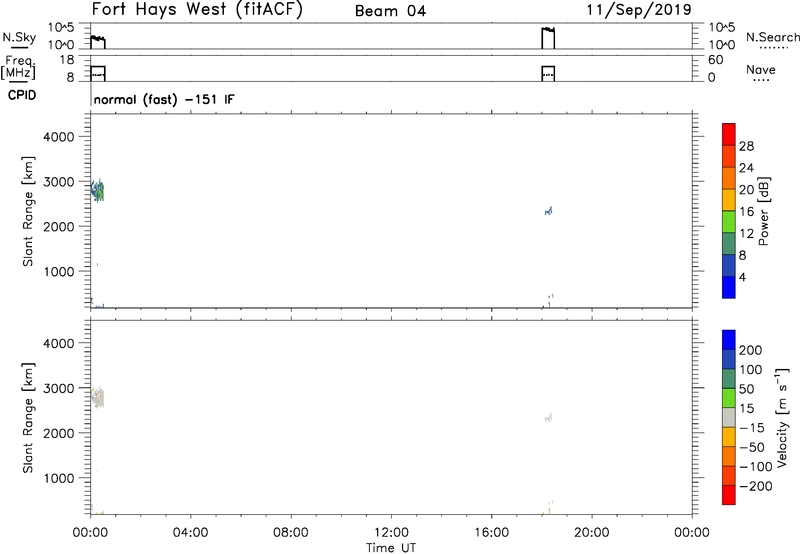Click the 'Power [dB]' colorbar title
800x554 pixels.
pos(764,211)
